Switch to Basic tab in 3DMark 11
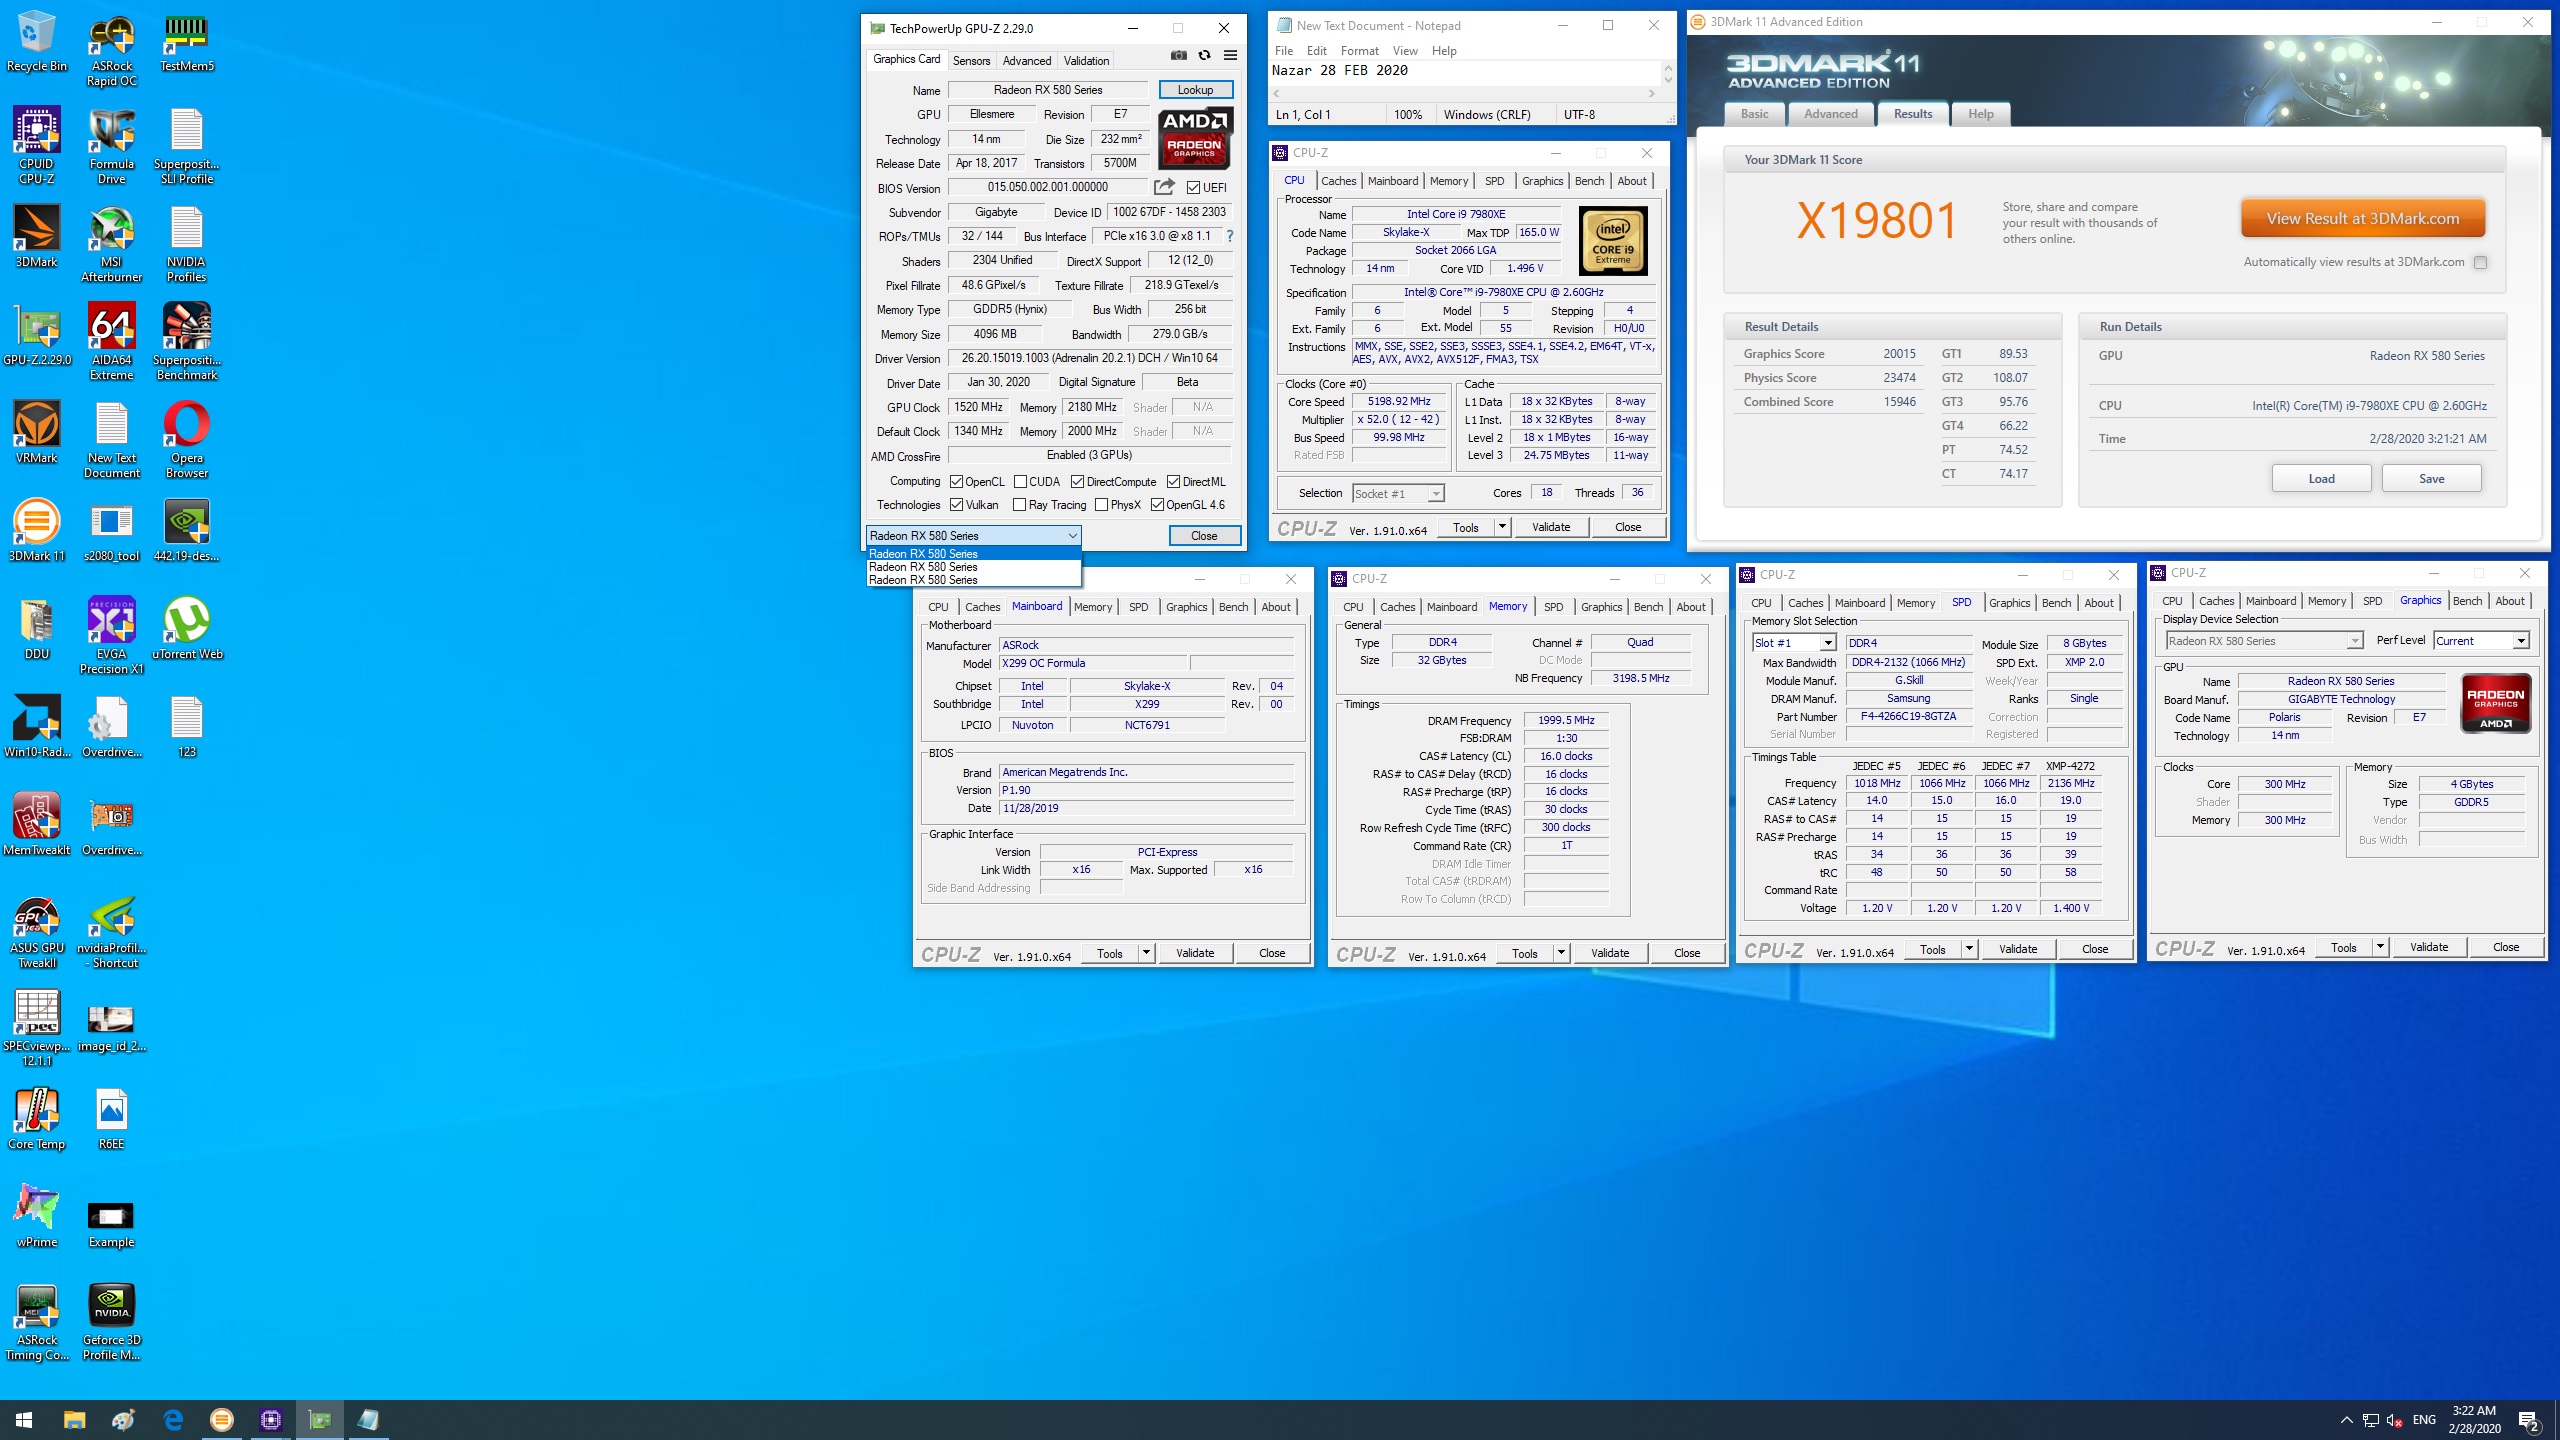The width and height of the screenshot is (2560, 1440). (1754, 114)
